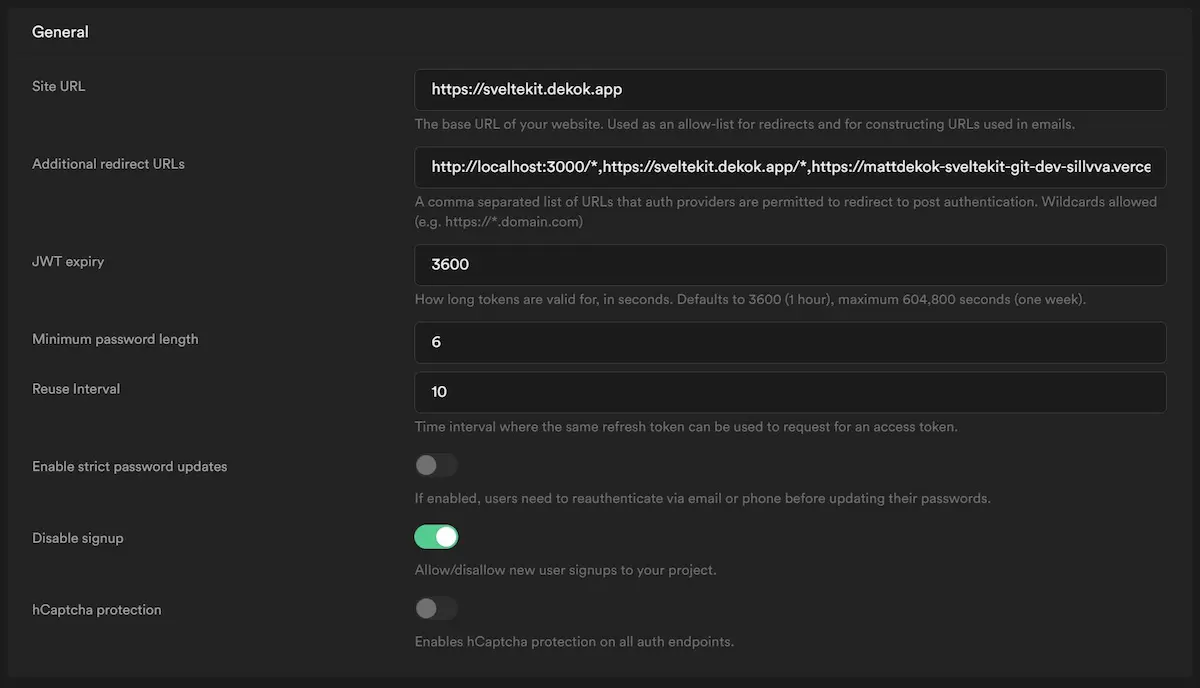Click the "hCaptcha protection" label

pos(96,610)
